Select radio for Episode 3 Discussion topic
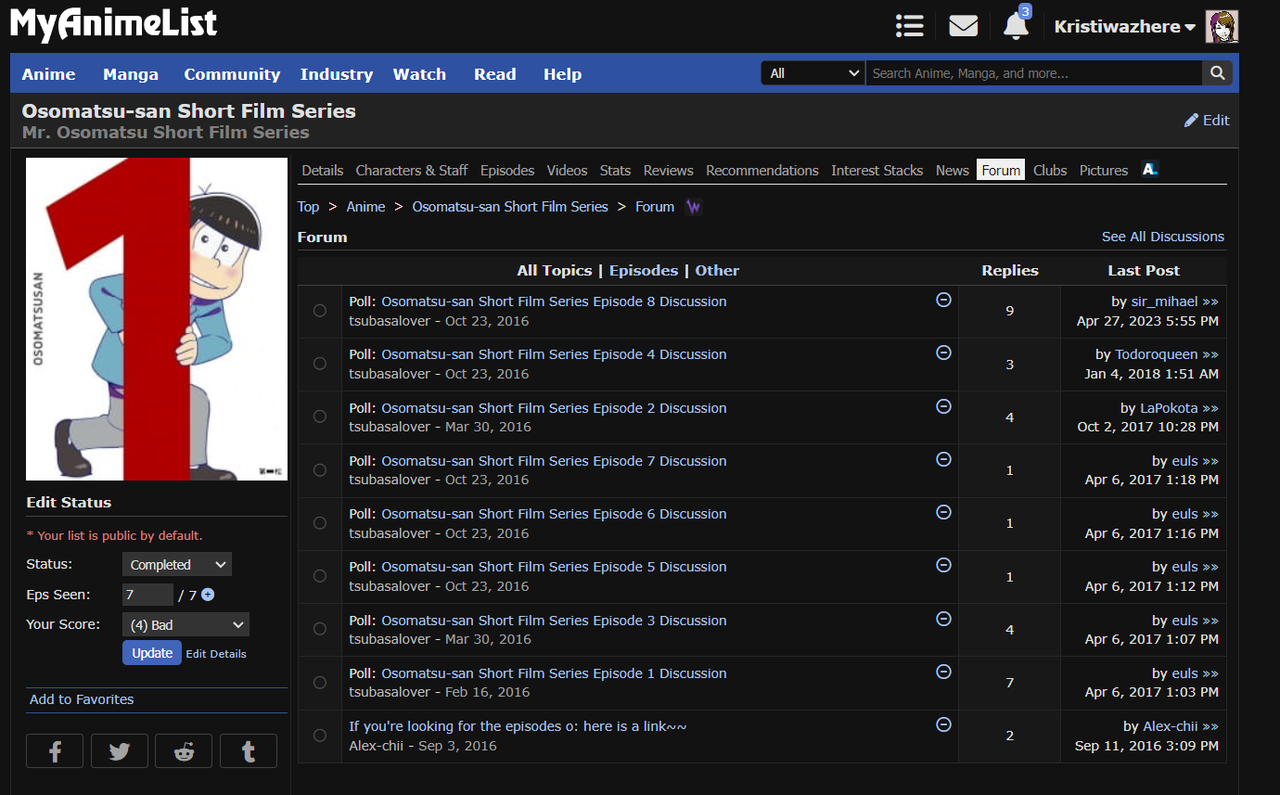Screen dimensions: 1280x795 320,629
